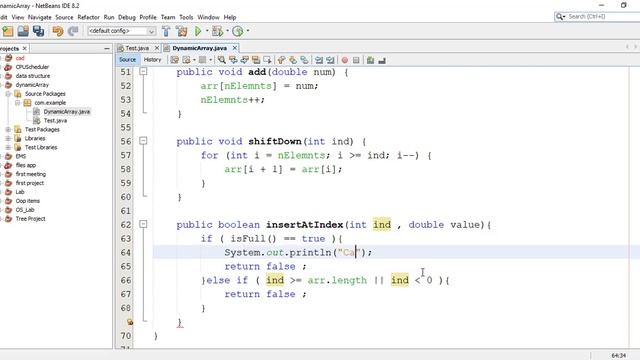Open the Profile Project dropdown arrow

[x=248, y=31]
